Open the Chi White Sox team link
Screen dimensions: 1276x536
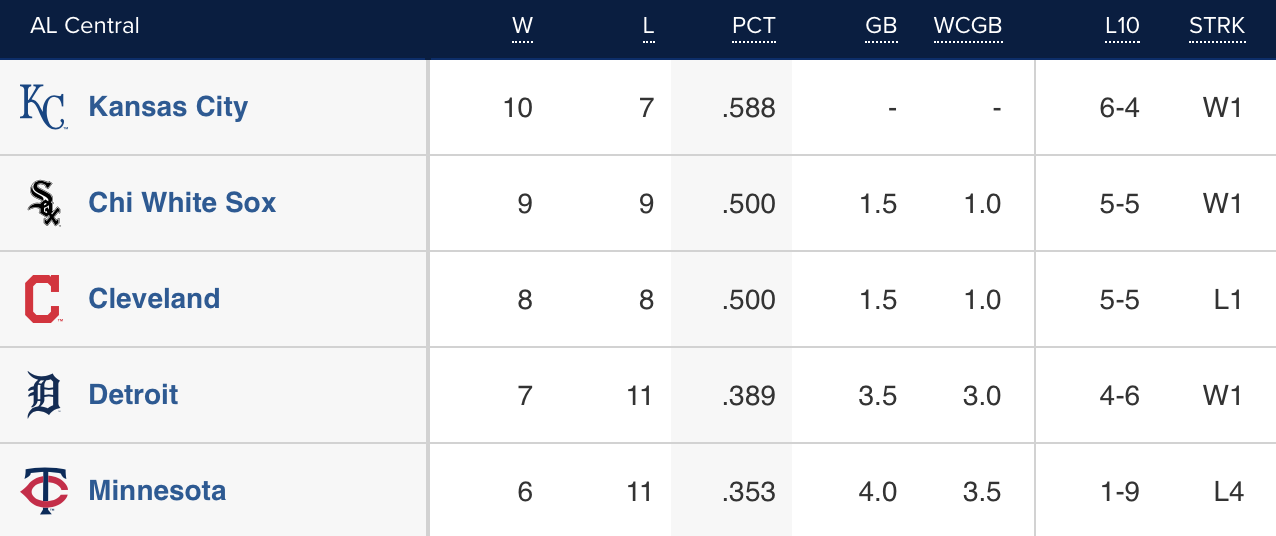tap(182, 203)
